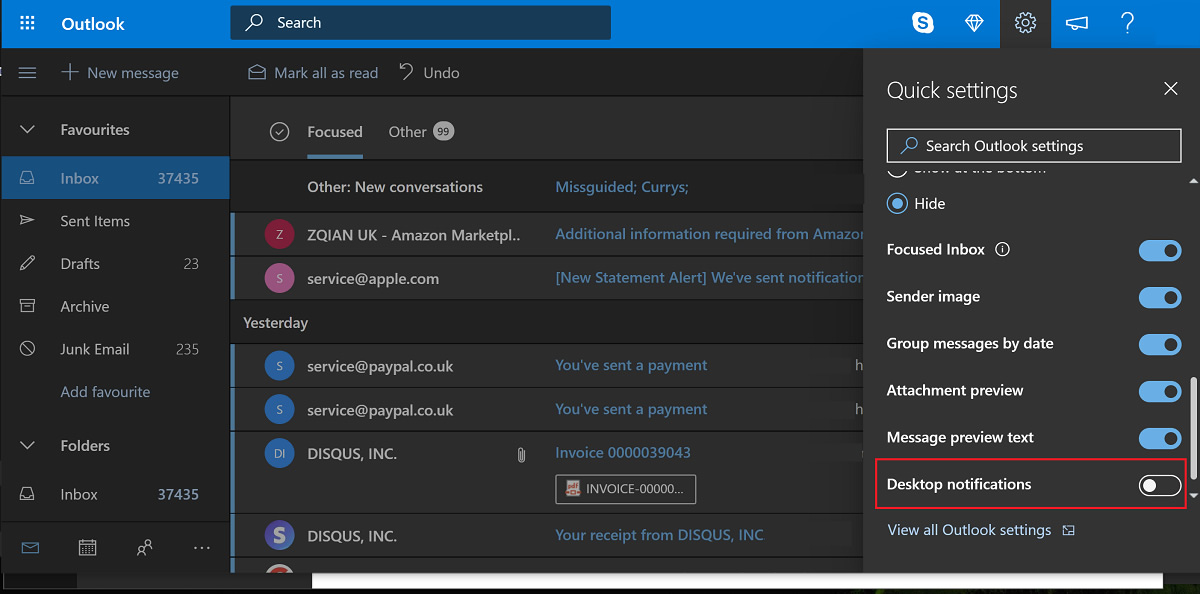Viewport: 1200px width, 594px height.
Task: Click select-all circle check icon
Action: [x=280, y=132]
